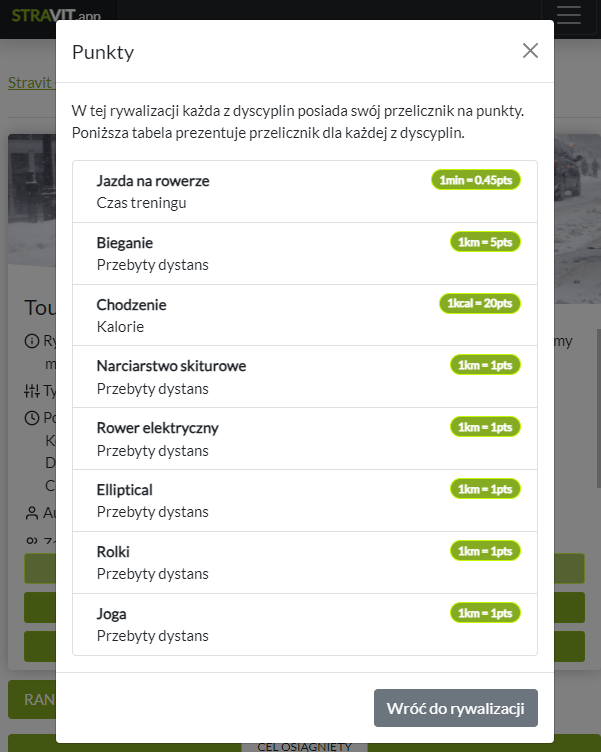Open the hamburger navigation menu
Image resolution: width=601 pixels, height=752 pixels.
568,17
